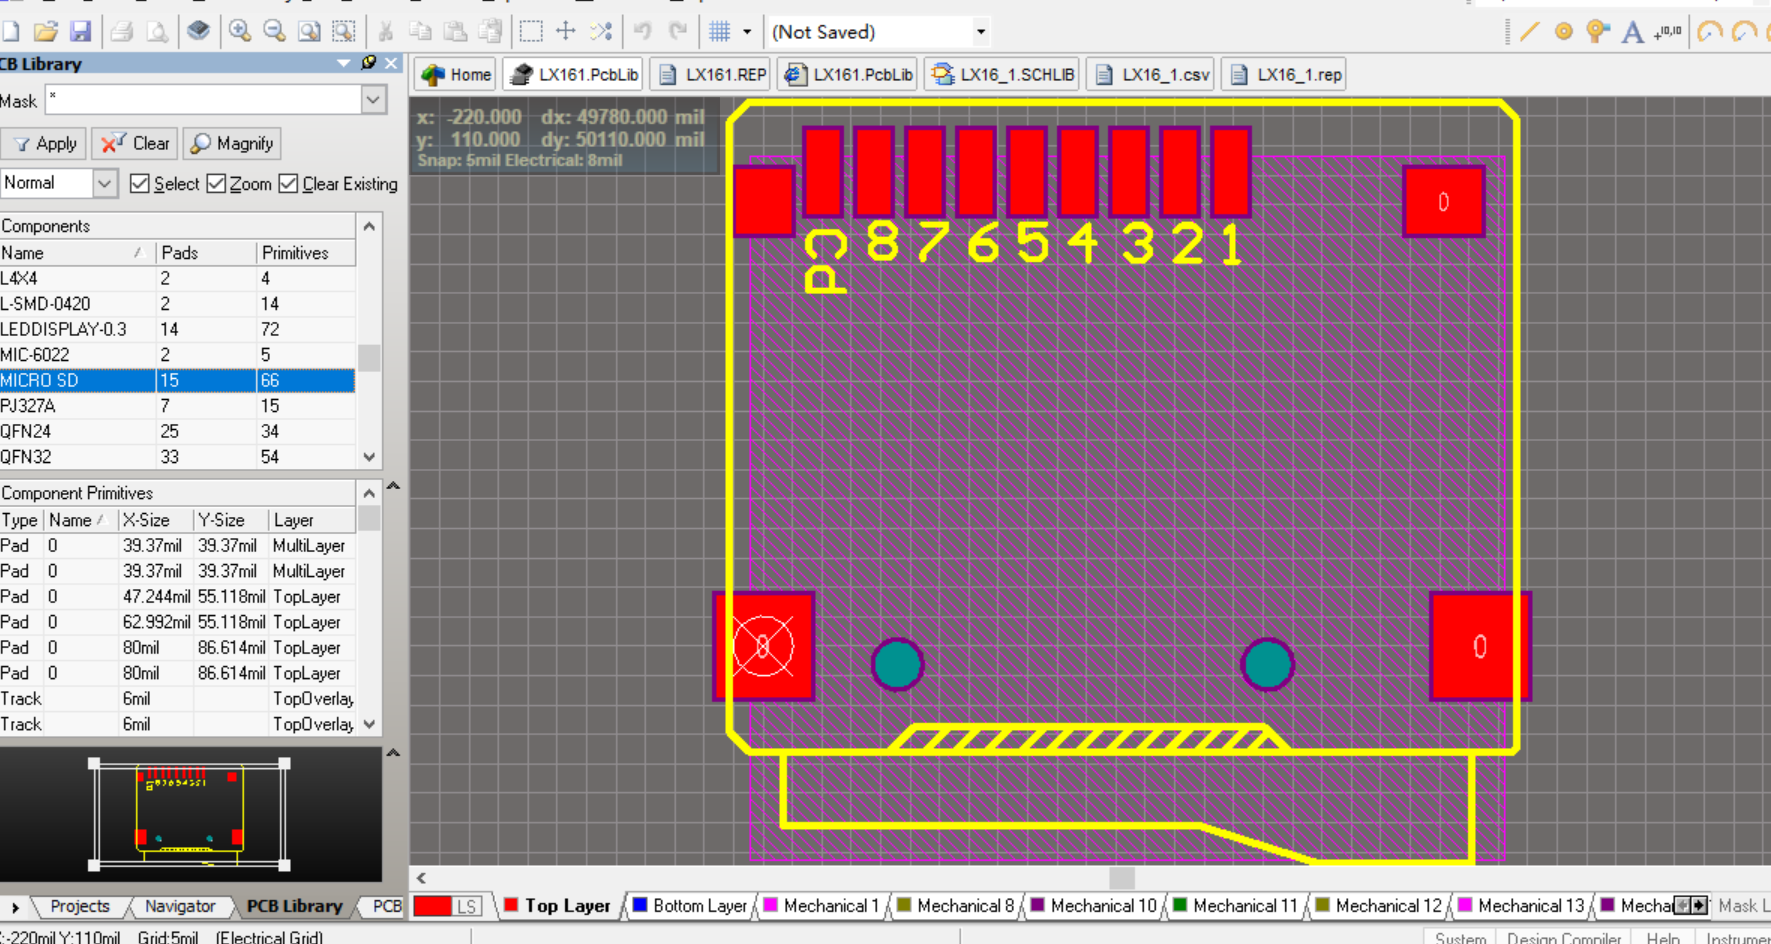Click the Fit Document zoom icon

[x=309, y=31]
